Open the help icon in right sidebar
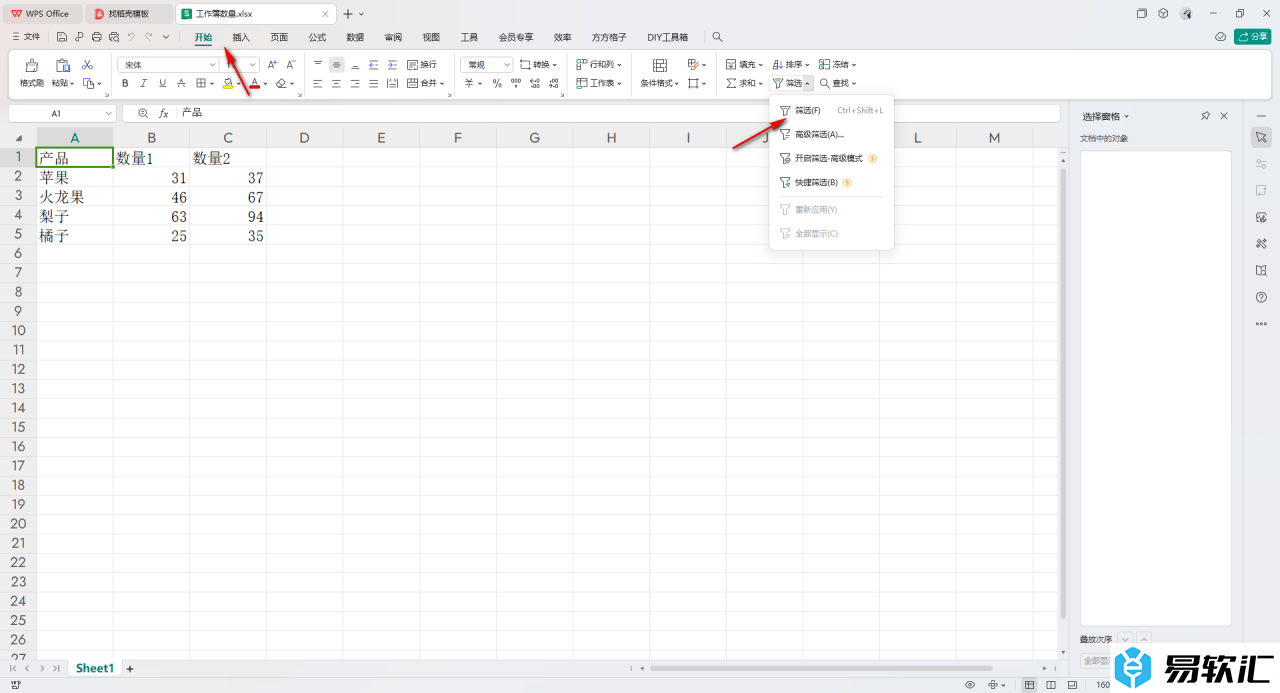The height and width of the screenshot is (693, 1280). pyautogui.click(x=1261, y=297)
